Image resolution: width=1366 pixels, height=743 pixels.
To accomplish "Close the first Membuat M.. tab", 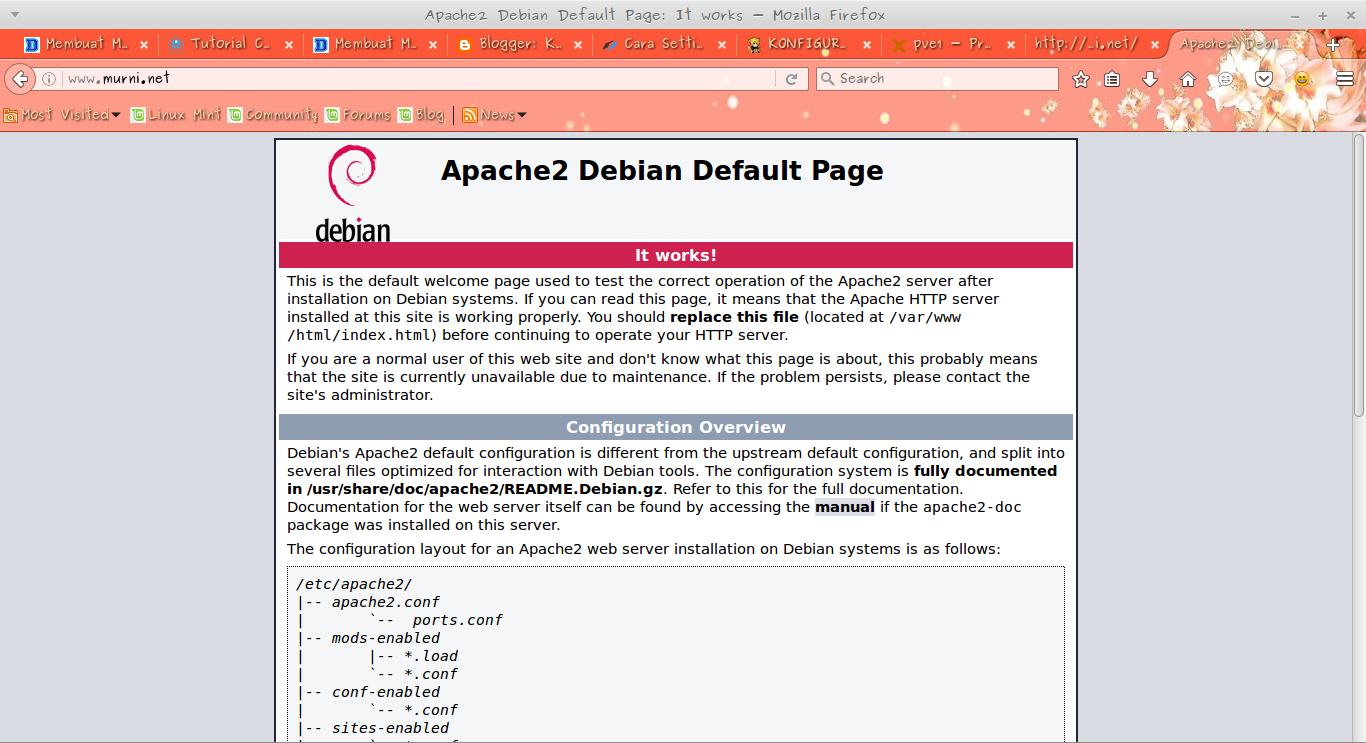I will pyautogui.click(x=144, y=45).
